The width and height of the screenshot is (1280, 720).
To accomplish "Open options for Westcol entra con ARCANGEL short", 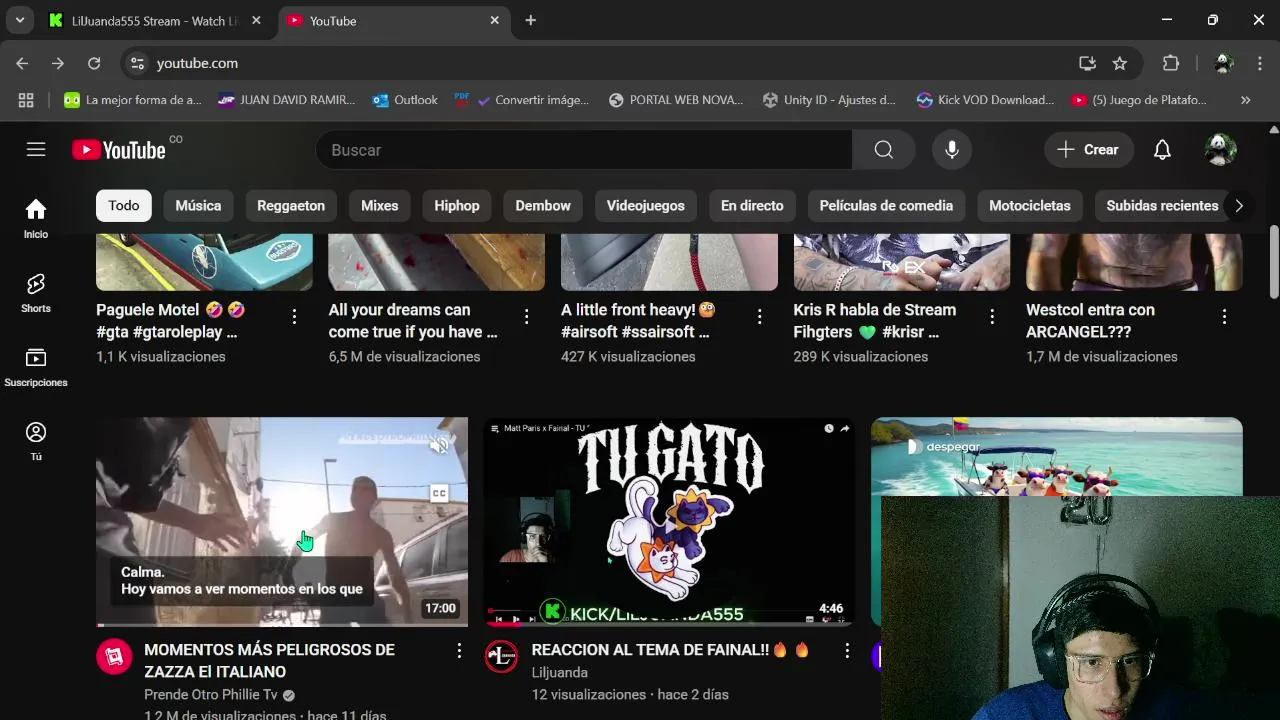I will [x=1224, y=317].
